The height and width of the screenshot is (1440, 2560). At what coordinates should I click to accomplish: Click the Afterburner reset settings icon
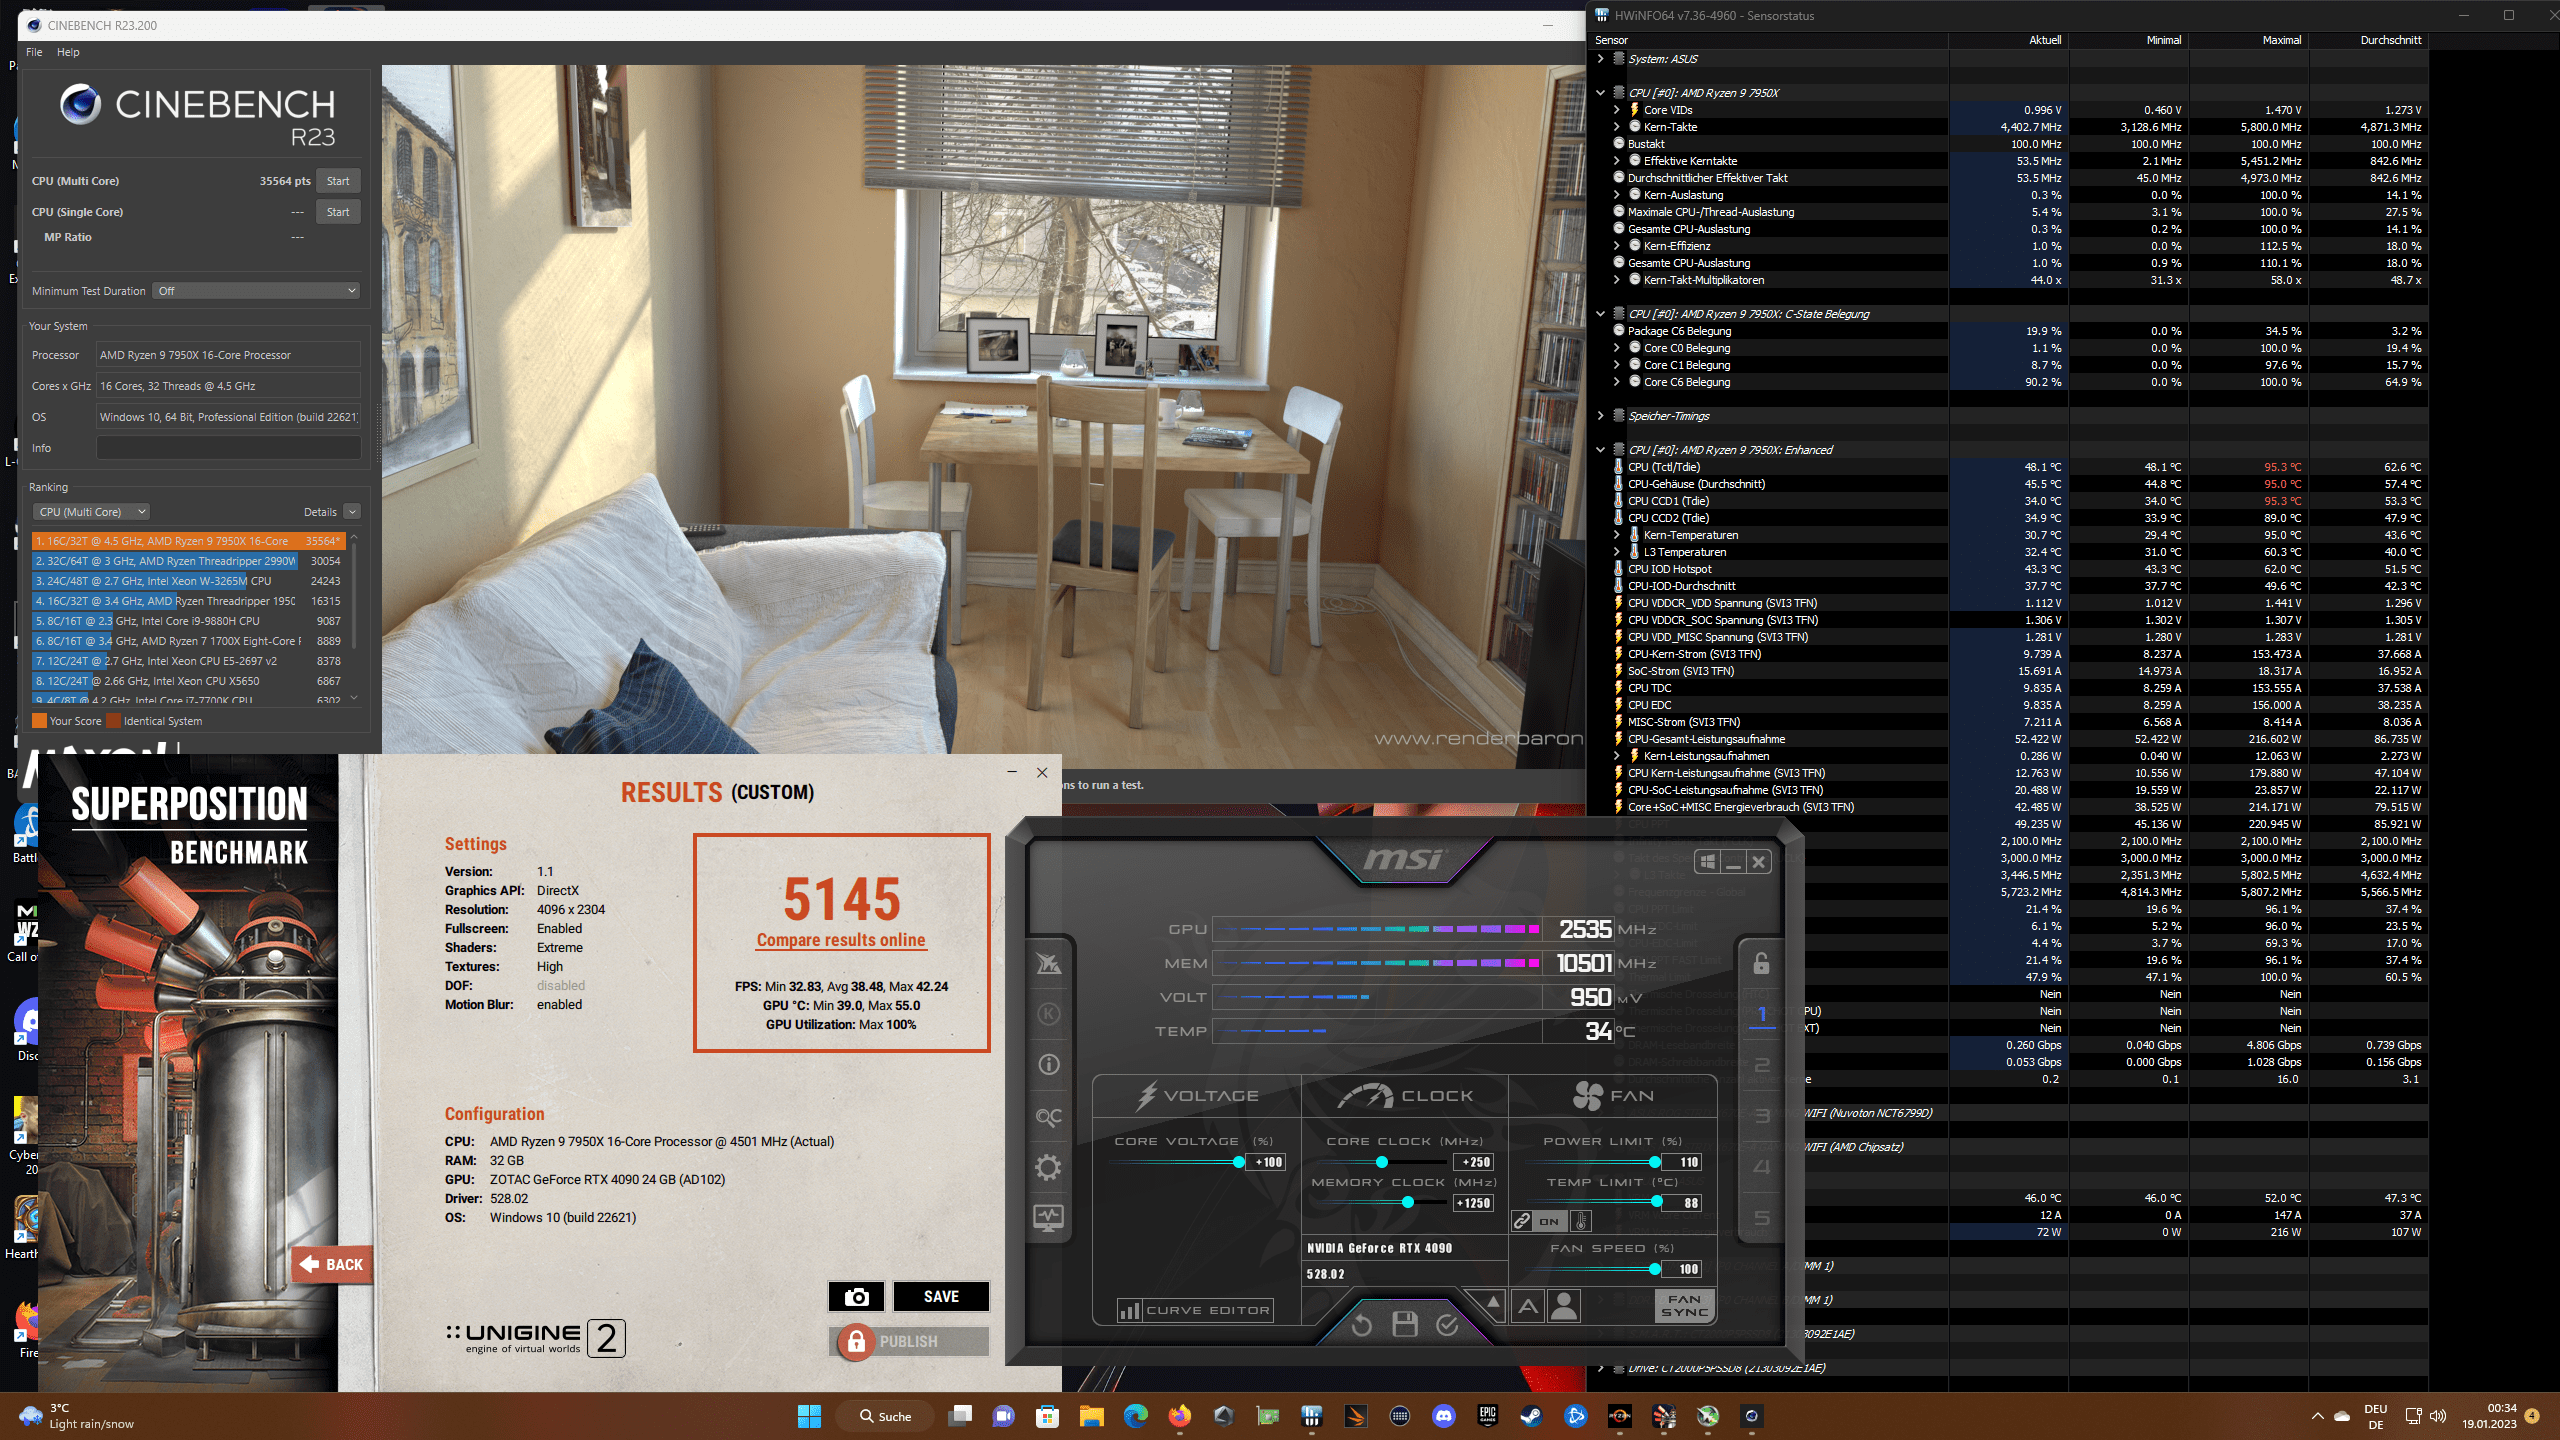click(x=1361, y=1325)
